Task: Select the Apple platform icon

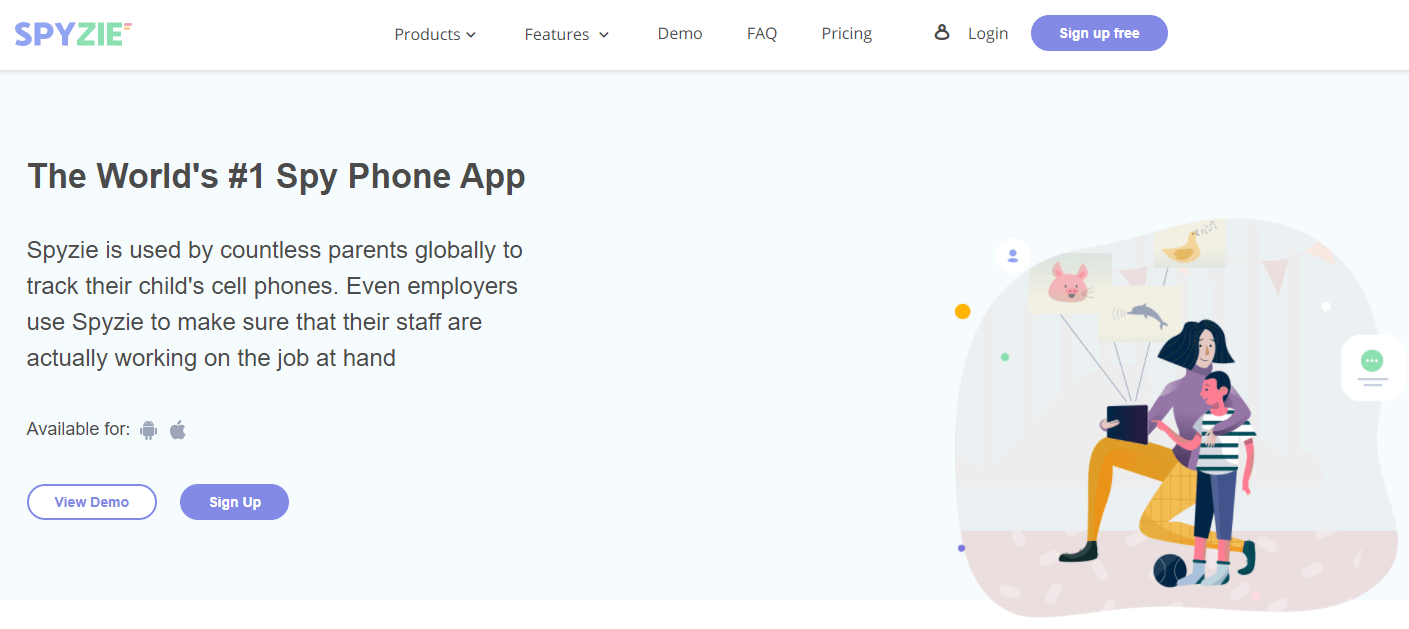Action: (178, 430)
